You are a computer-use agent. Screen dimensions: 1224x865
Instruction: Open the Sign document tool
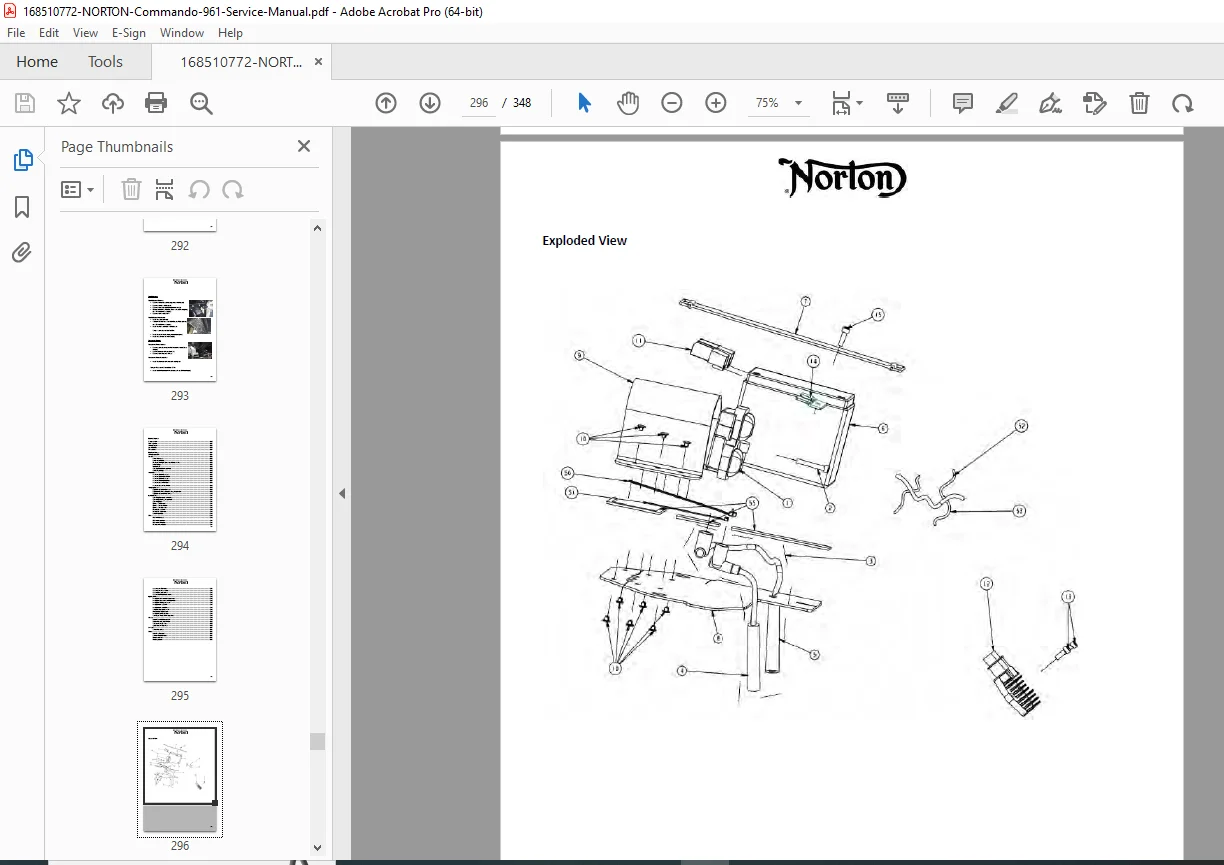(1051, 103)
